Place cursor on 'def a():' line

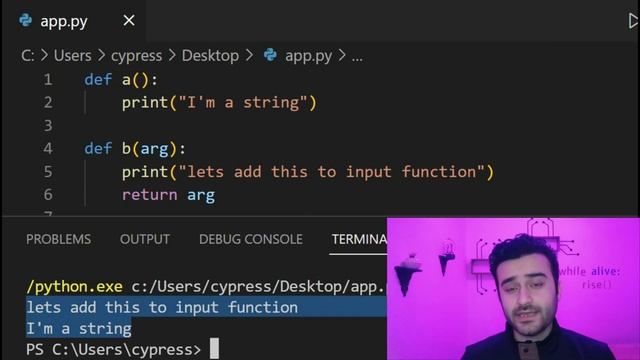(x=121, y=80)
